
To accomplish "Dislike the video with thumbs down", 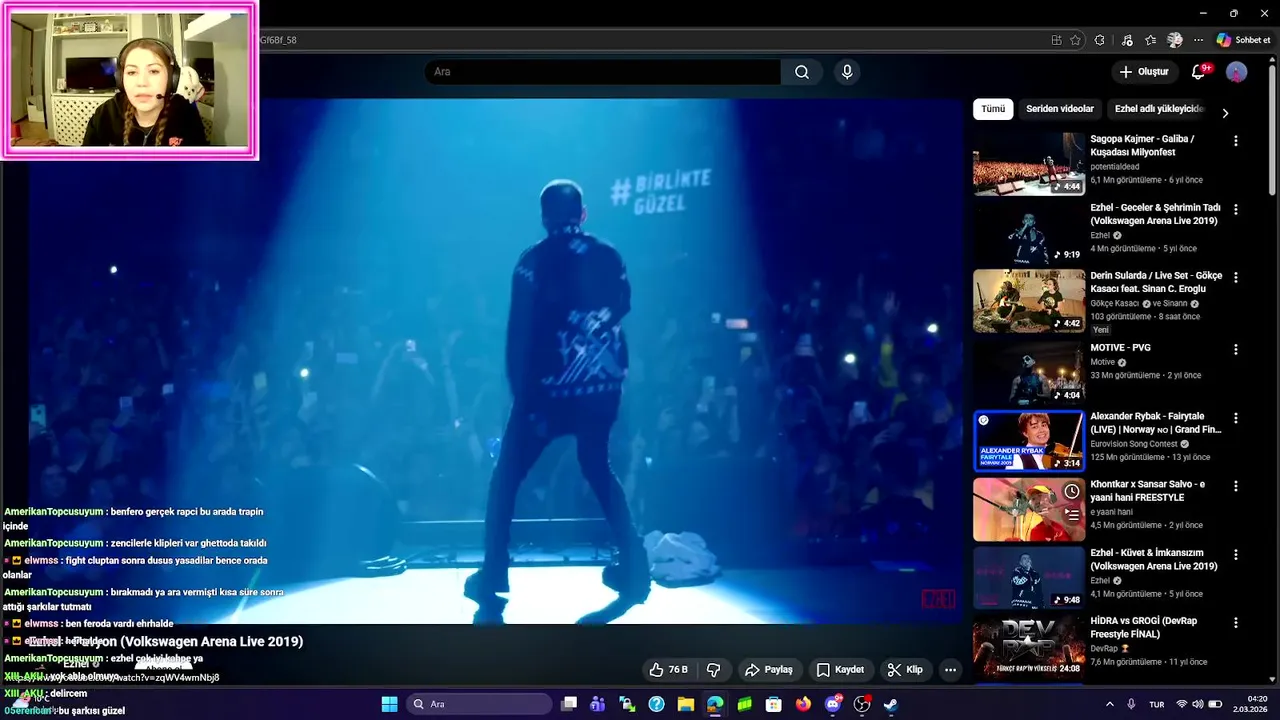I will 714,669.
